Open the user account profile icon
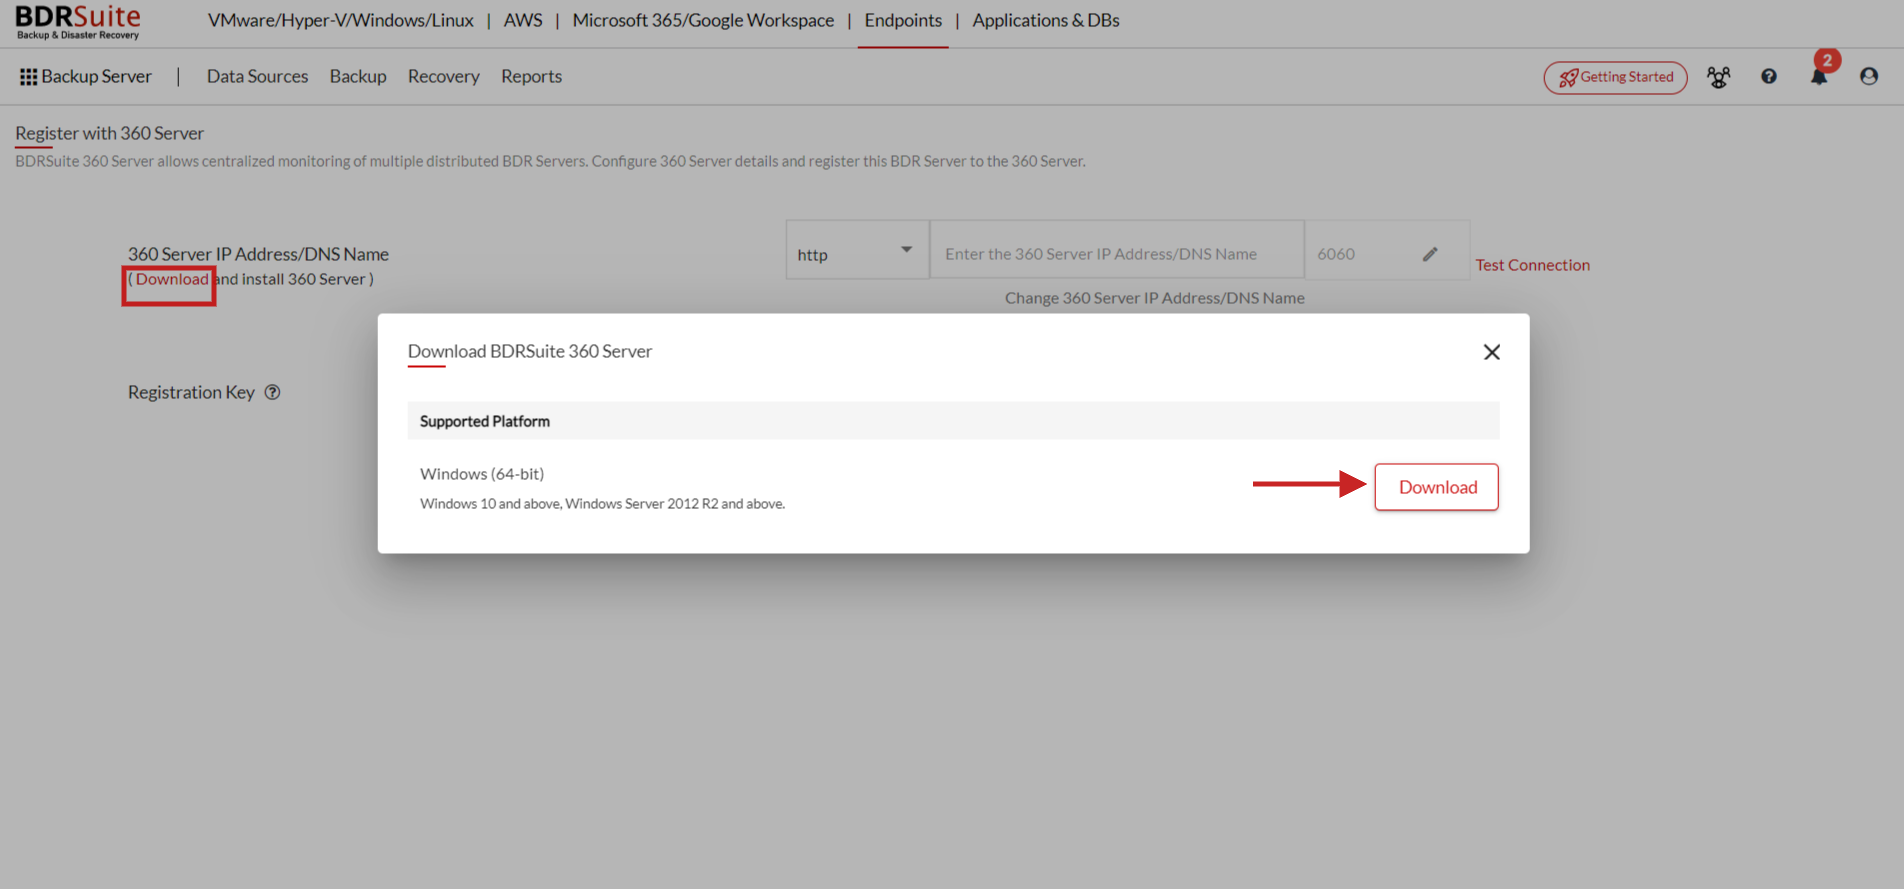Screen dimensions: 1904x889 [1868, 77]
